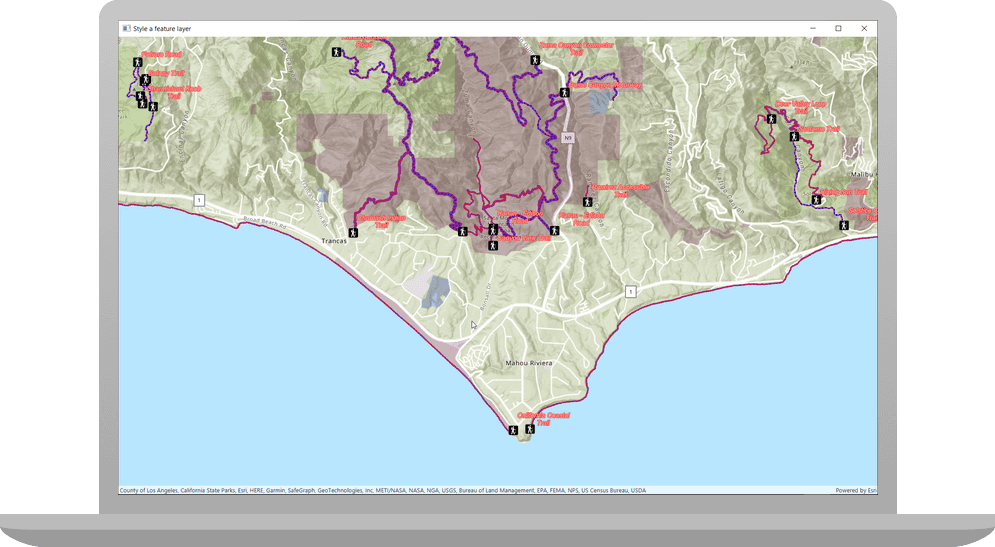Close the Style a feature layer window
Screen dimensions: 995x547
(x=864, y=28)
